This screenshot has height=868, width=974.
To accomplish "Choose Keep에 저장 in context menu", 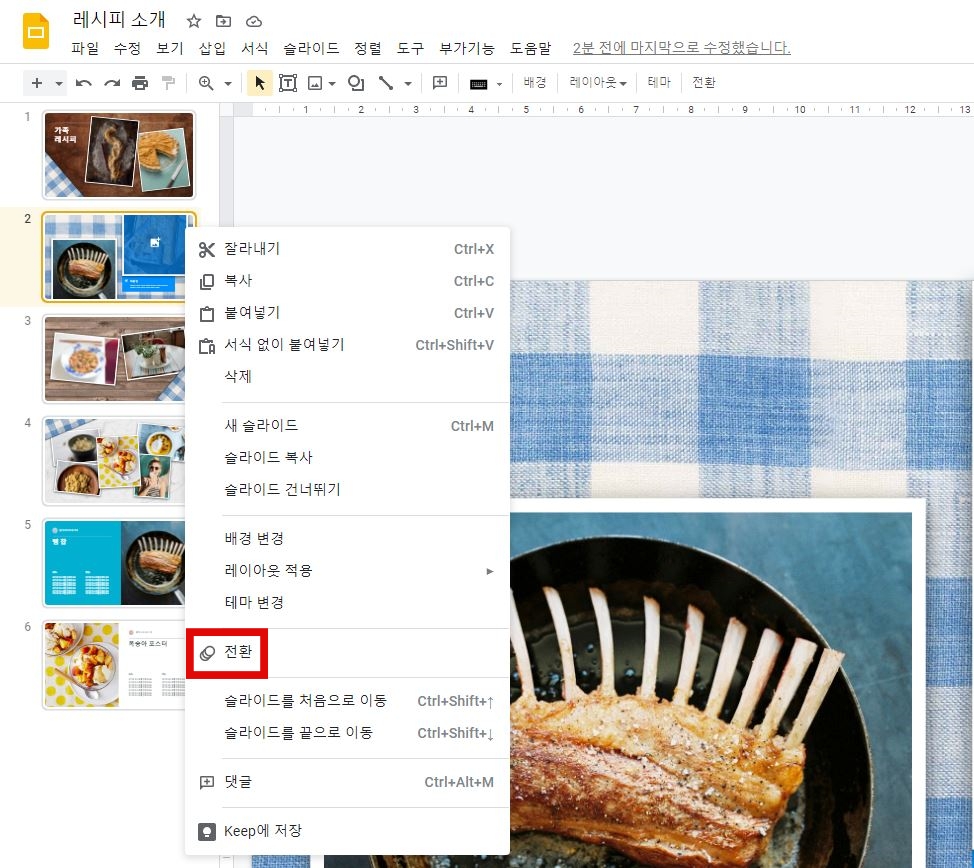I will coord(347,831).
